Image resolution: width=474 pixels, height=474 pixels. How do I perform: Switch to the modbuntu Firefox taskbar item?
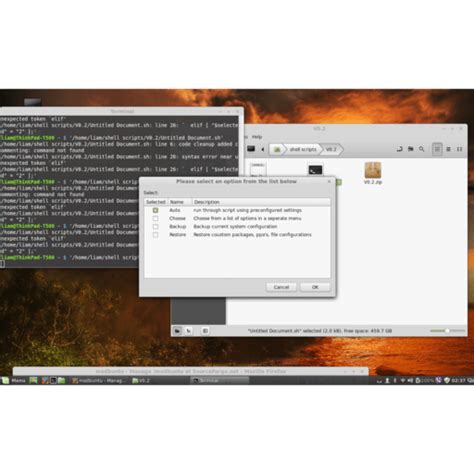pyautogui.click(x=99, y=380)
